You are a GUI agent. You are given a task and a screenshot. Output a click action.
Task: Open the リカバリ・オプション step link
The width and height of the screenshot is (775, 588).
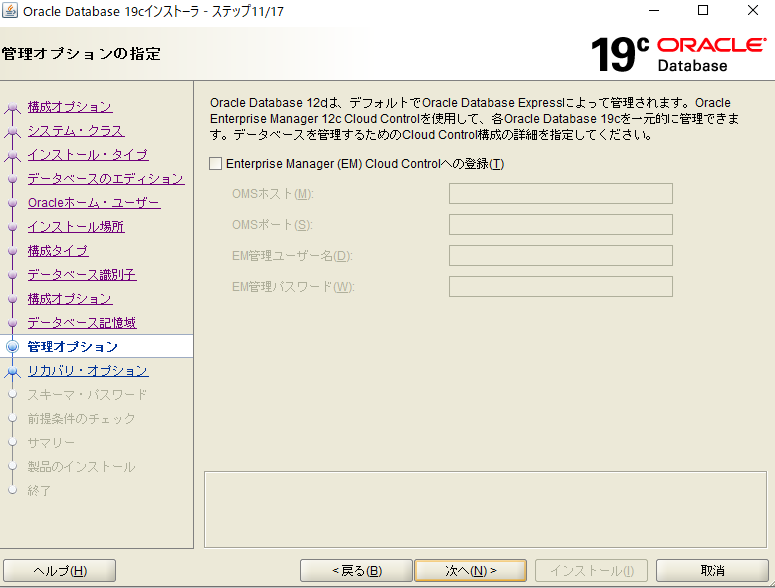[87, 371]
